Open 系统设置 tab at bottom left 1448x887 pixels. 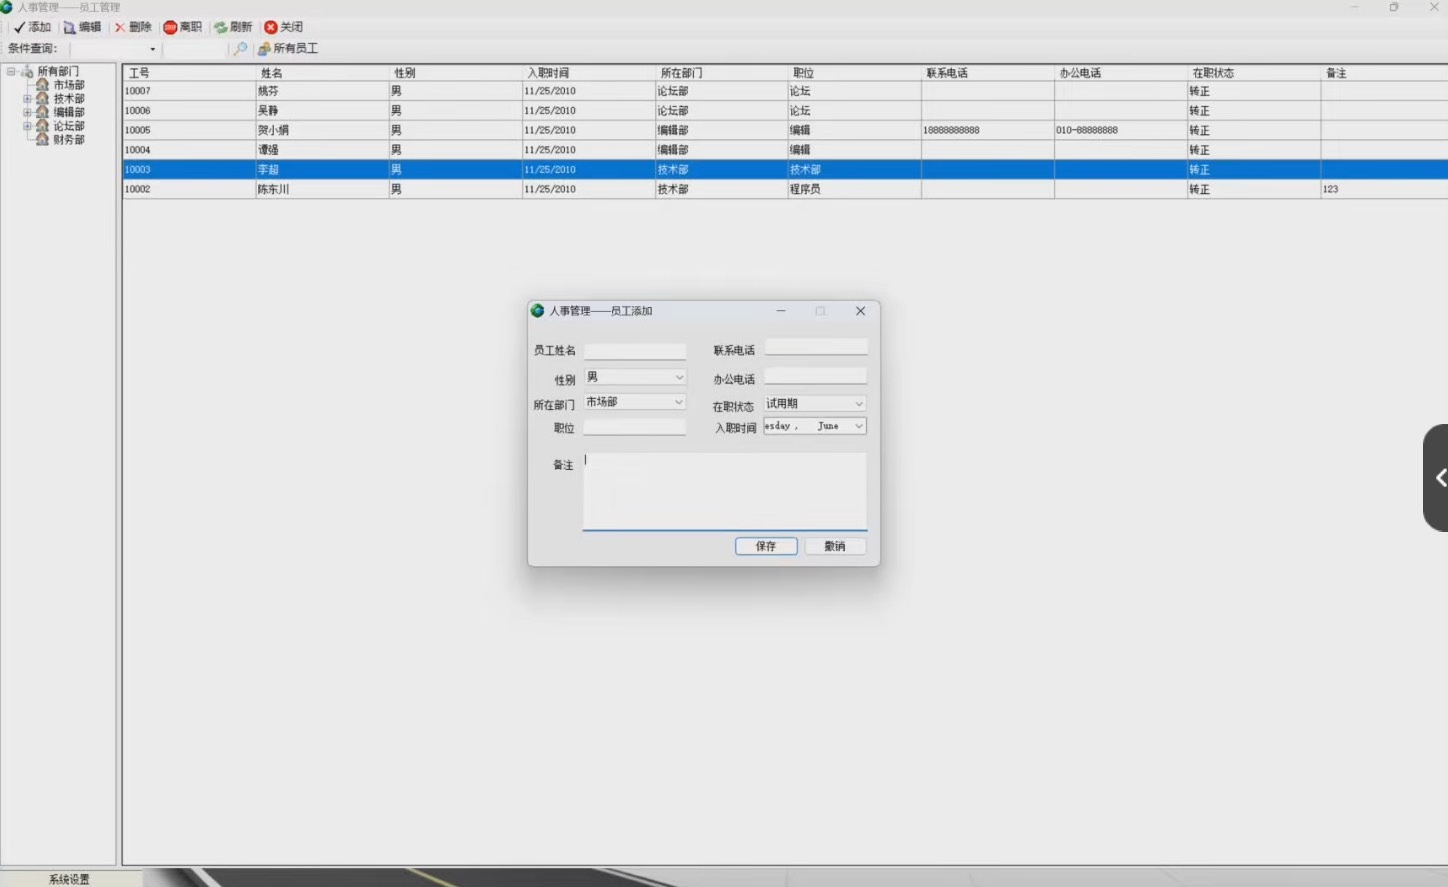(69, 879)
